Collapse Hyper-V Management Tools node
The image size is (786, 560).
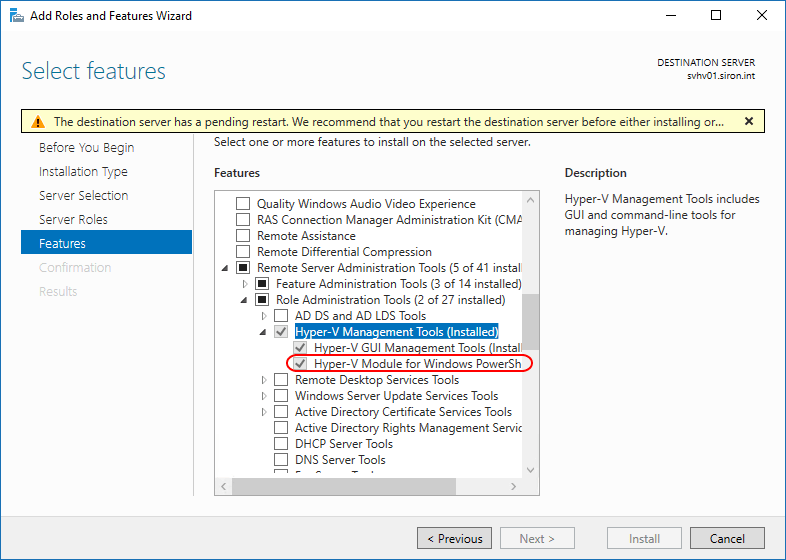tap(263, 332)
